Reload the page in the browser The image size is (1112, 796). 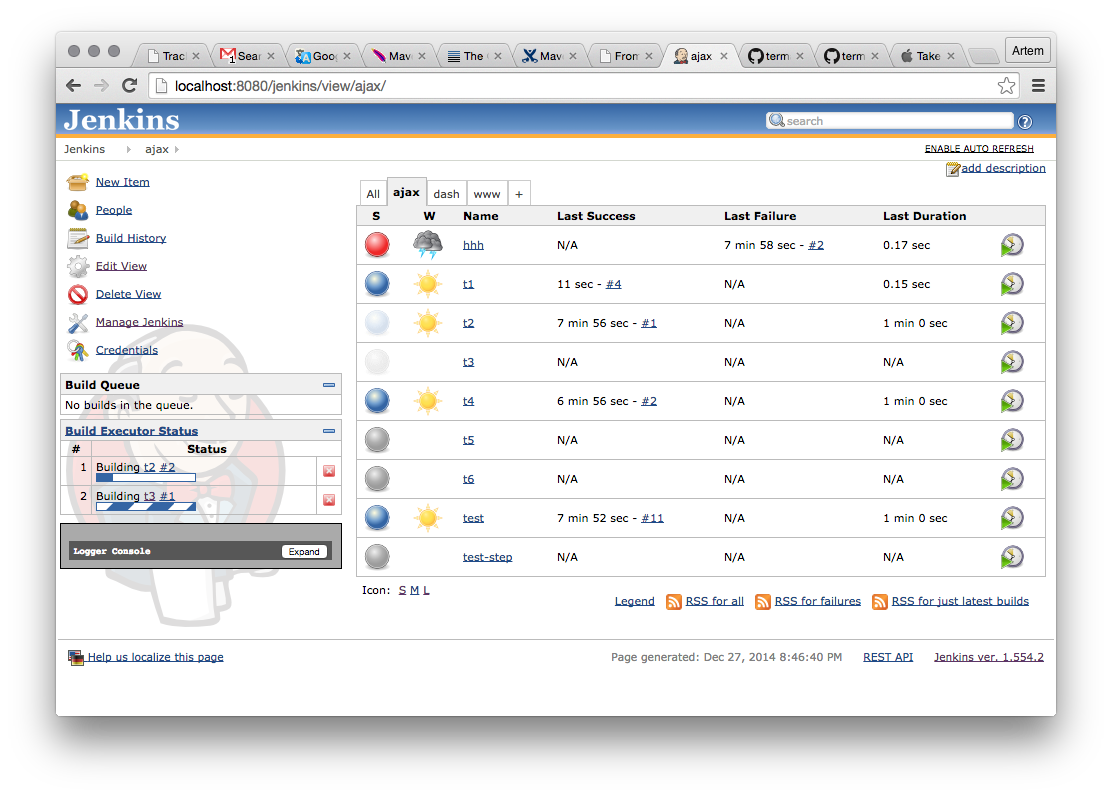[x=129, y=86]
